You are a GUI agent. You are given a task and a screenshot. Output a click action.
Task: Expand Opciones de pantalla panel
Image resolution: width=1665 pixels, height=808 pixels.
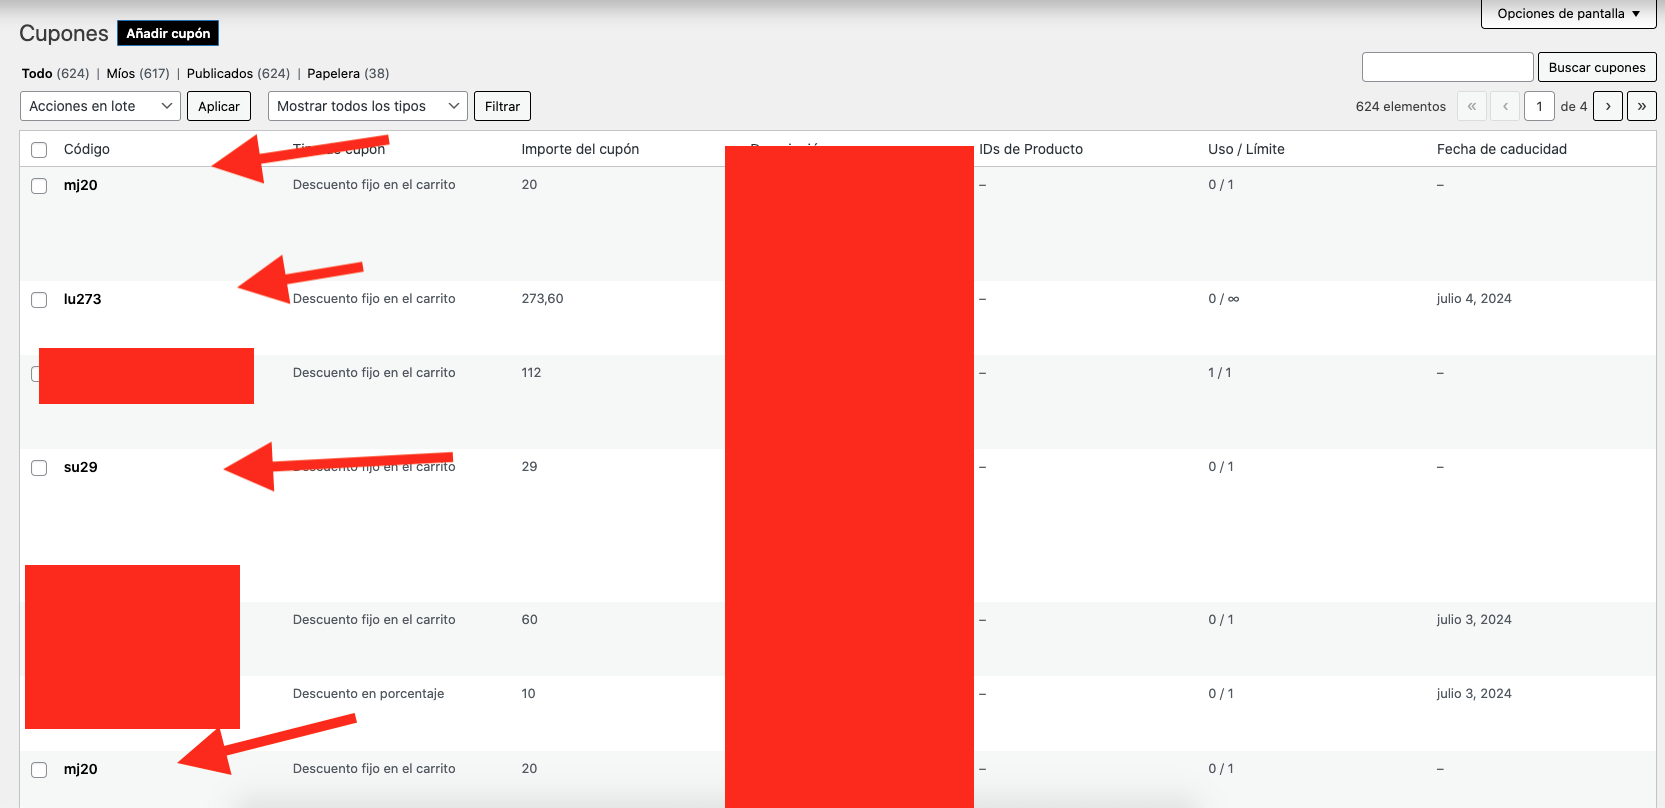(1567, 14)
